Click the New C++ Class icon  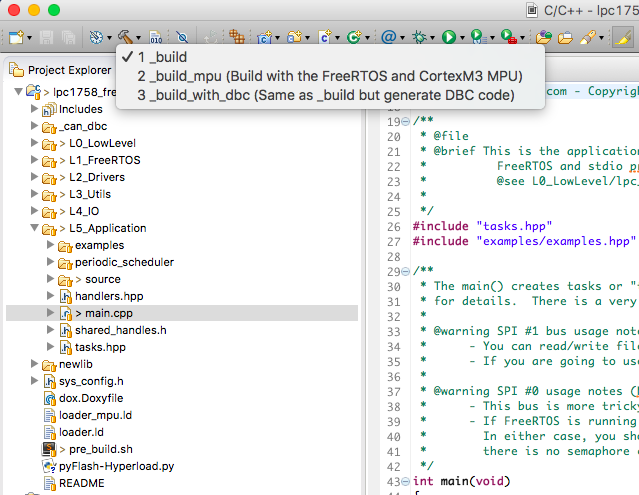click(x=354, y=37)
